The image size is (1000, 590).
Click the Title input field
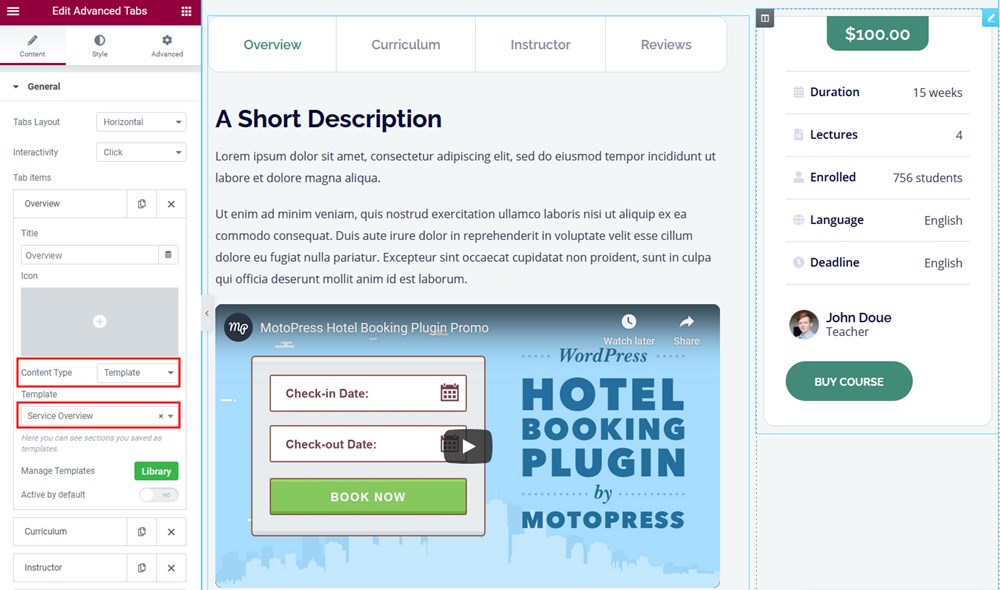tap(89, 255)
